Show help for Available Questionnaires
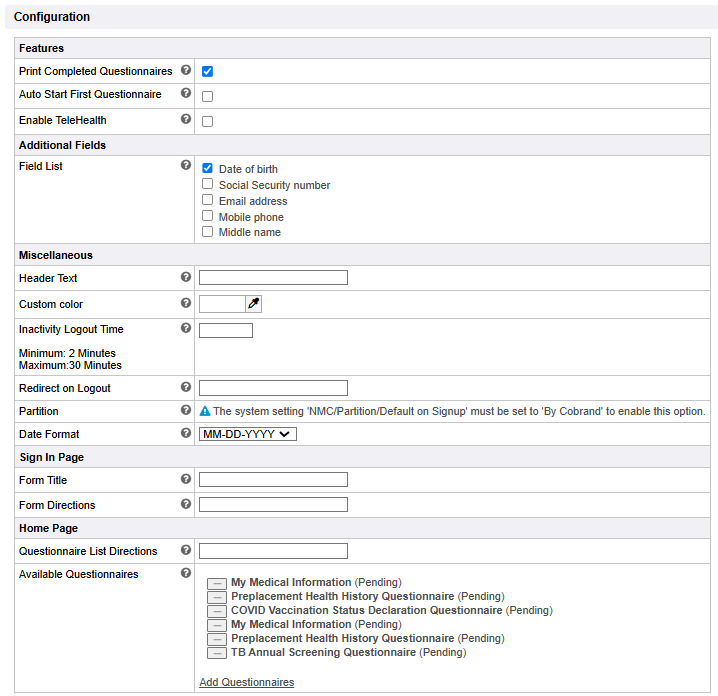718x696 pixels. coord(186,574)
